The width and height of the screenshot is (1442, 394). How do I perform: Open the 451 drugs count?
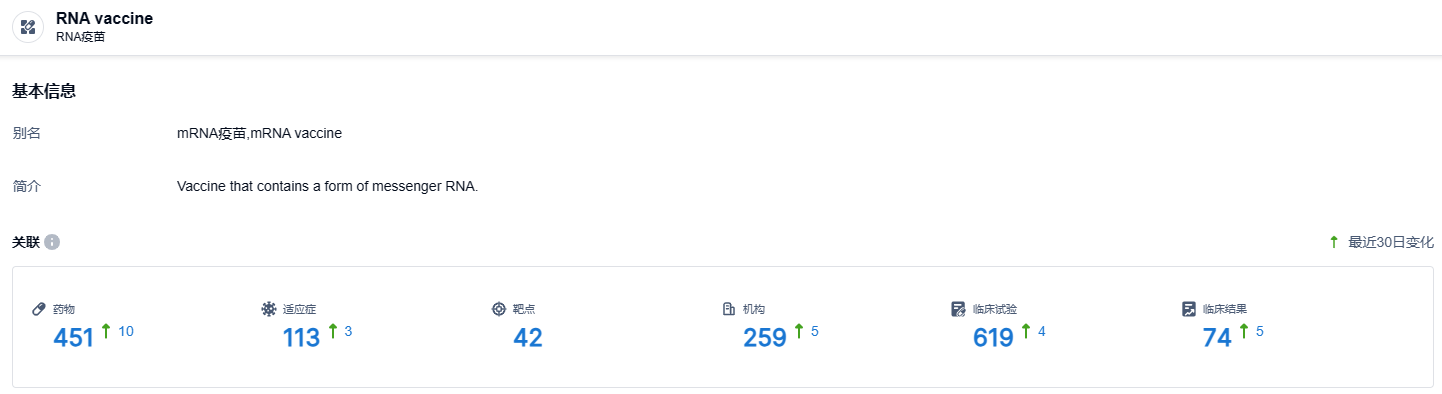(73, 338)
